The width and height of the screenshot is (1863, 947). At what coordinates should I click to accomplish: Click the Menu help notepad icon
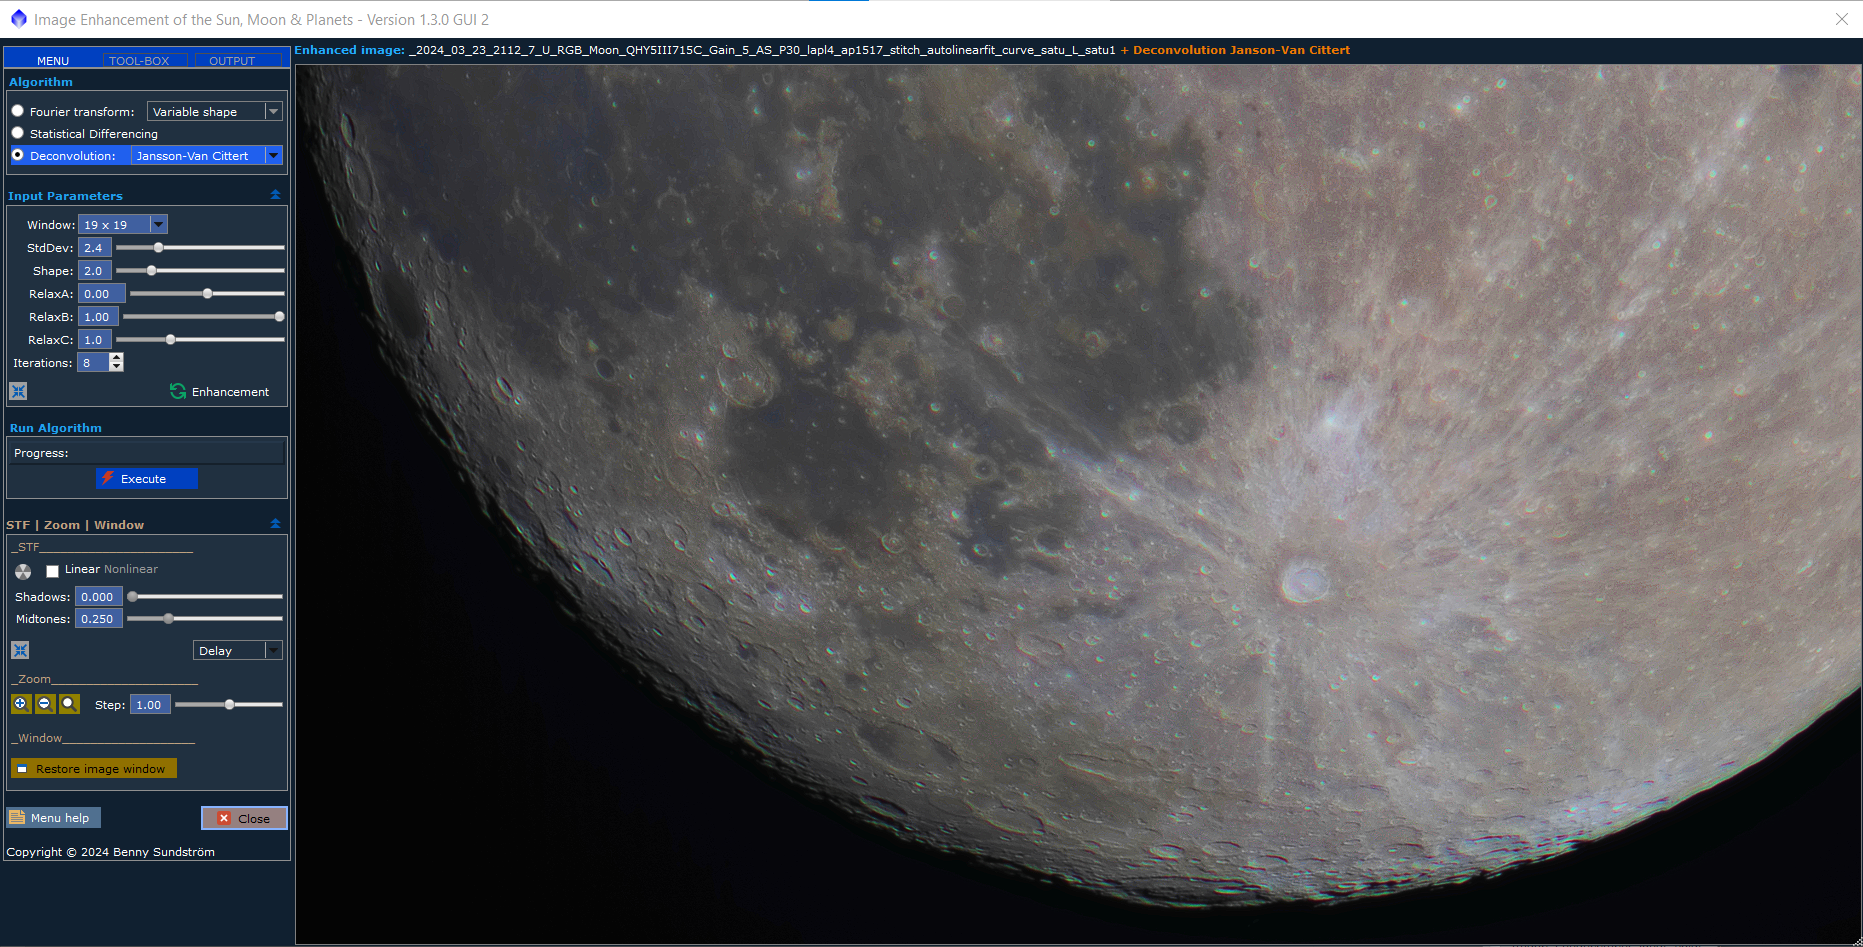[17, 817]
